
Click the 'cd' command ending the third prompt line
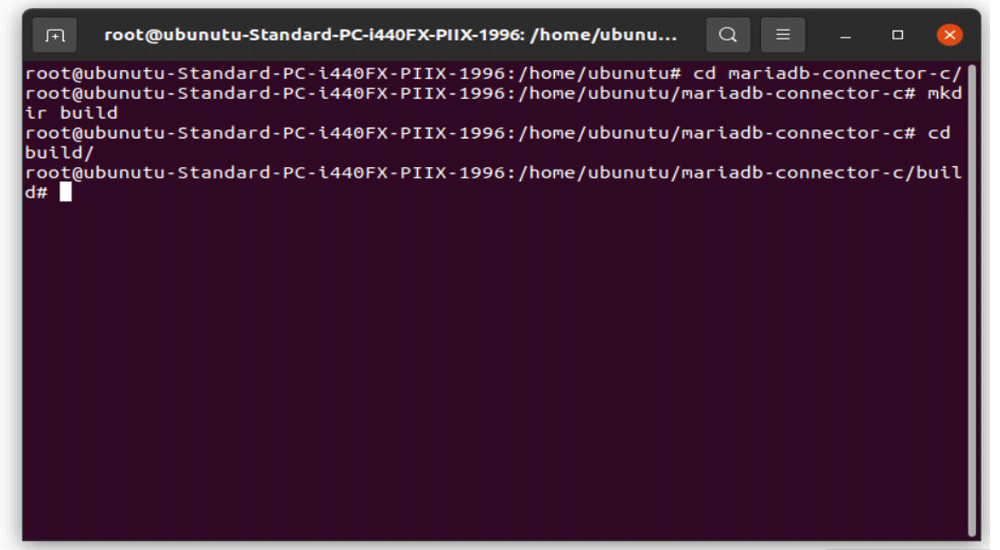click(939, 133)
